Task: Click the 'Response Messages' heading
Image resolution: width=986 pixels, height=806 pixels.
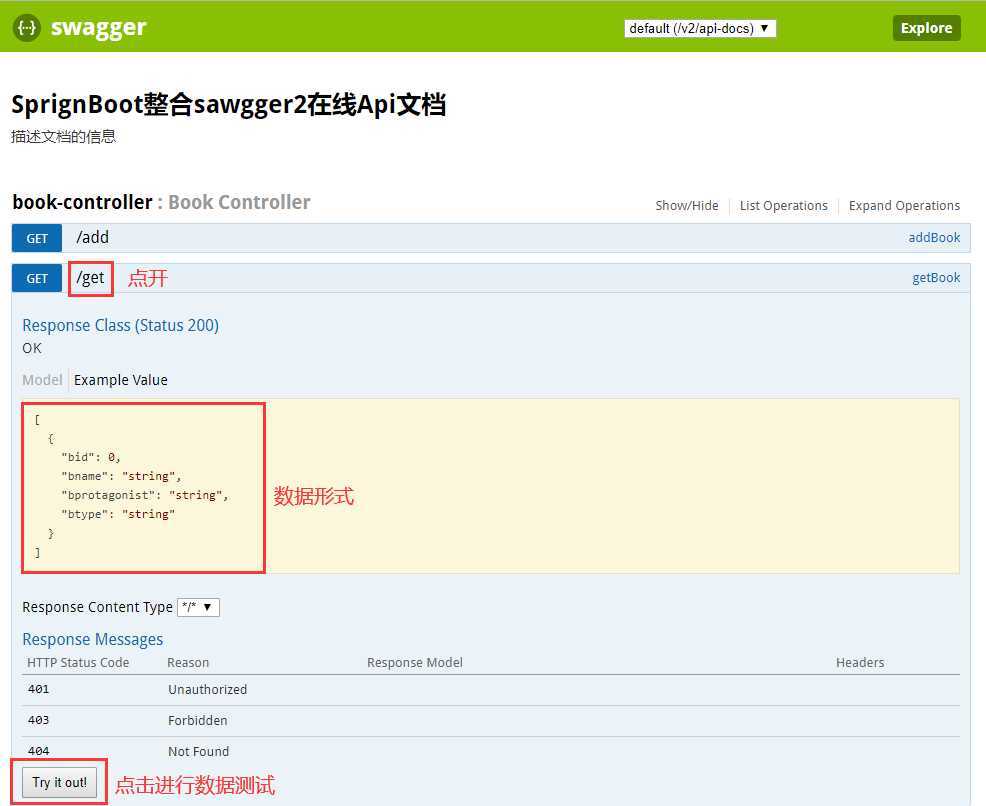Action: pyautogui.click(x=92, y=639)
